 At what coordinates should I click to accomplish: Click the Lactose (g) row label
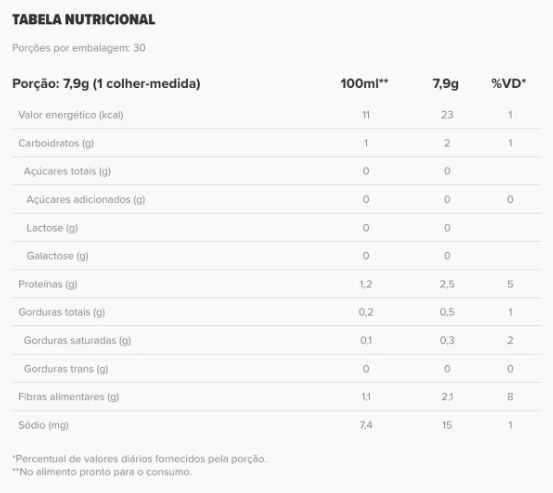(52, 228)
